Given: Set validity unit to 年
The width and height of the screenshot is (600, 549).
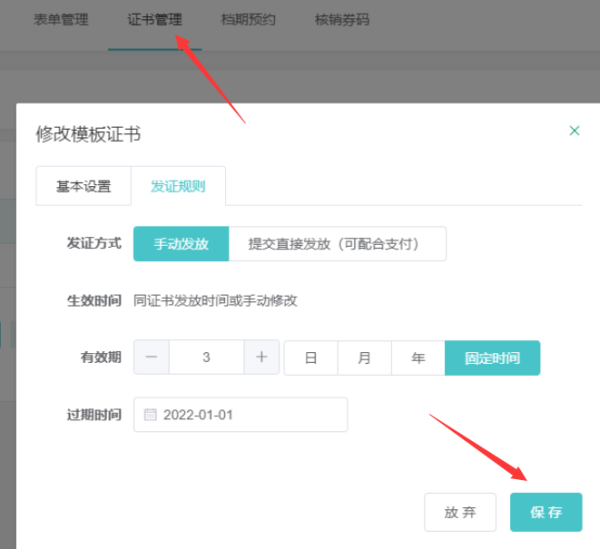Looking at the screenshot, I should pyautogui.click(x=418, y=357).
